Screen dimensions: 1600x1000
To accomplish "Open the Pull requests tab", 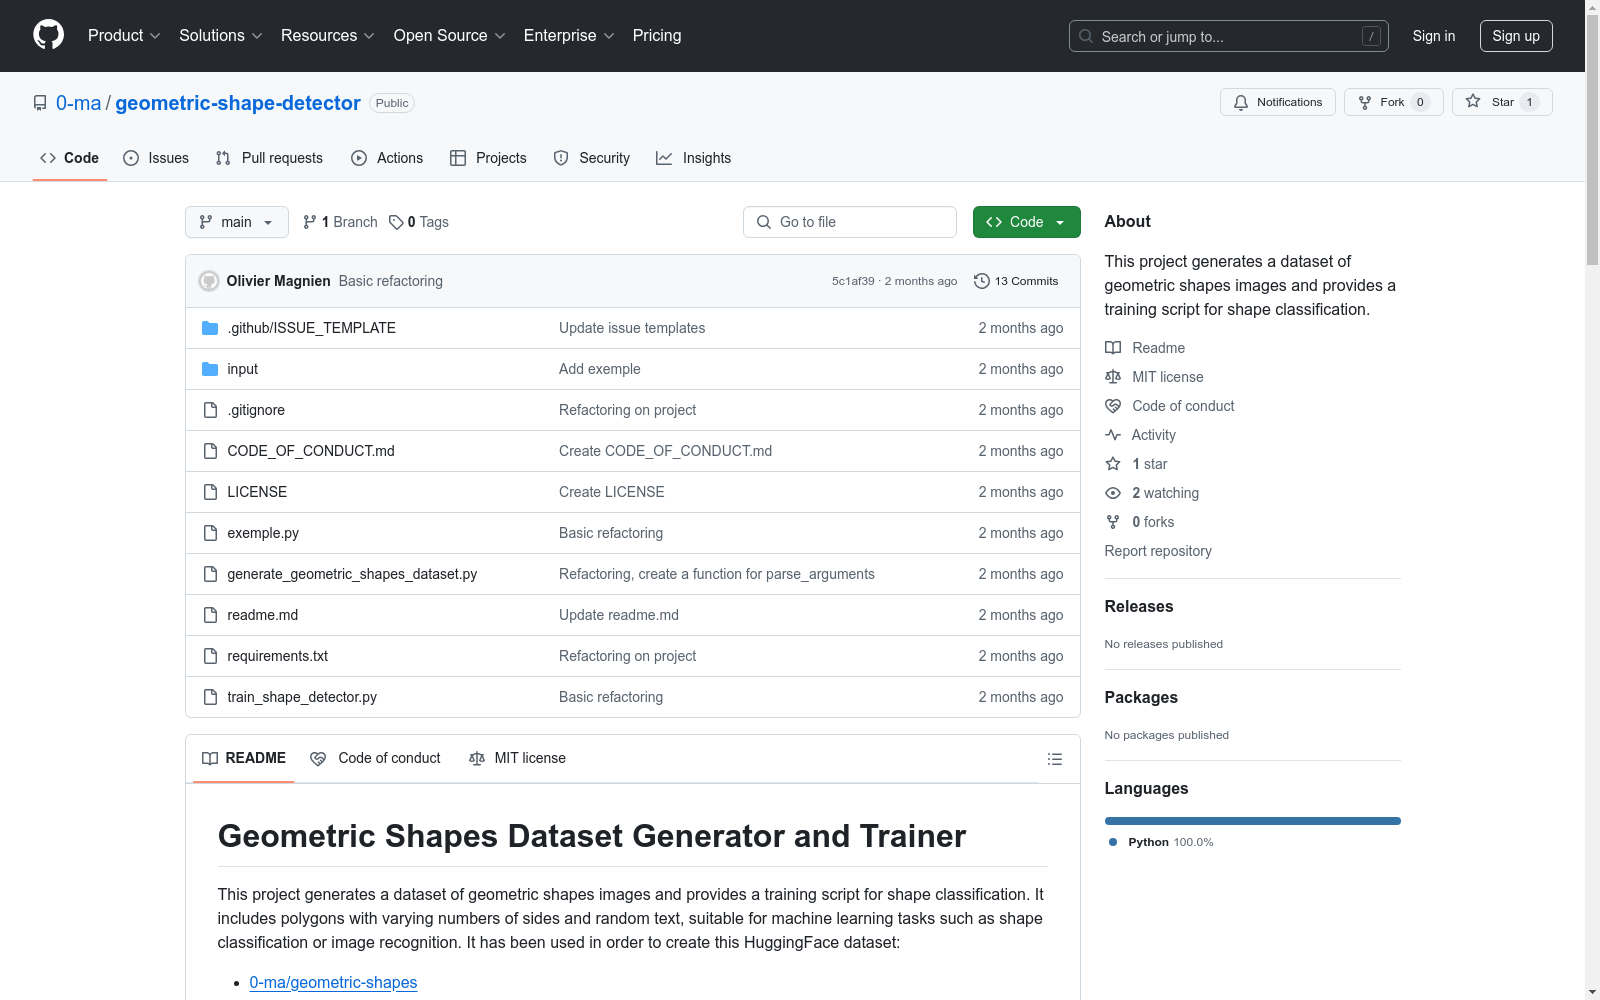I will 269,158.
